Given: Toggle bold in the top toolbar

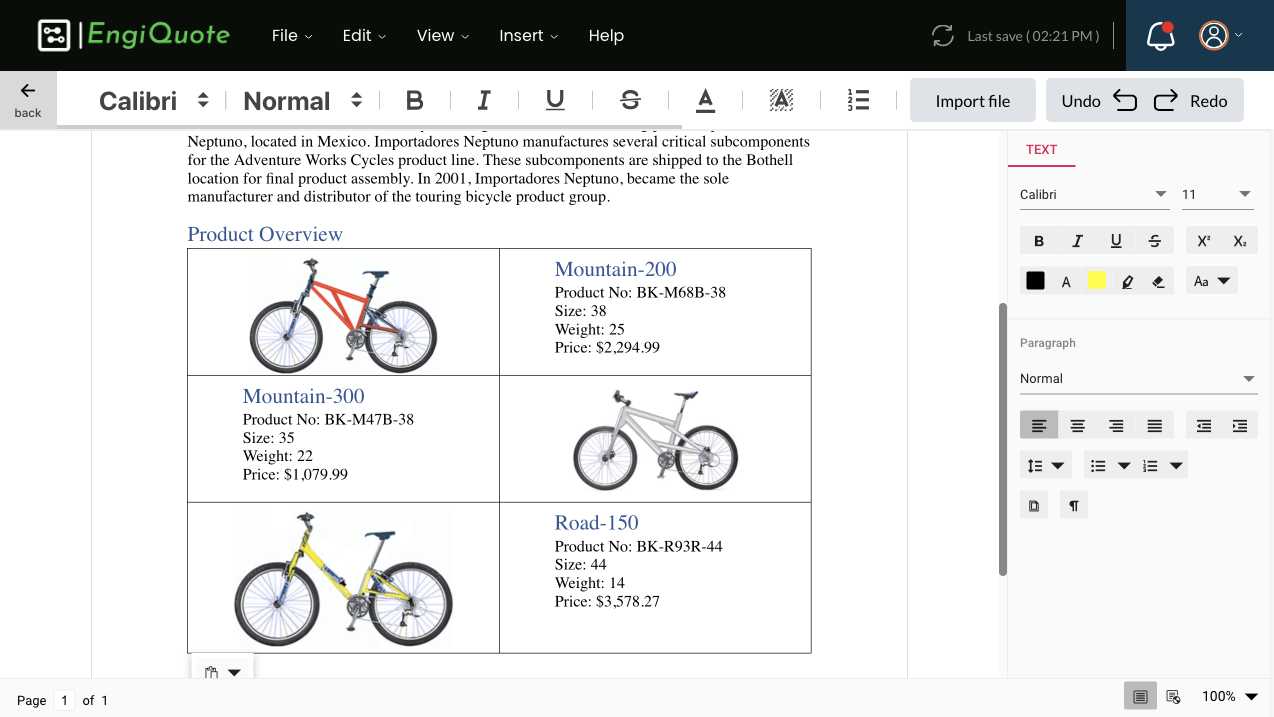Looking at the screenshot, I should (x=415, y=100).
